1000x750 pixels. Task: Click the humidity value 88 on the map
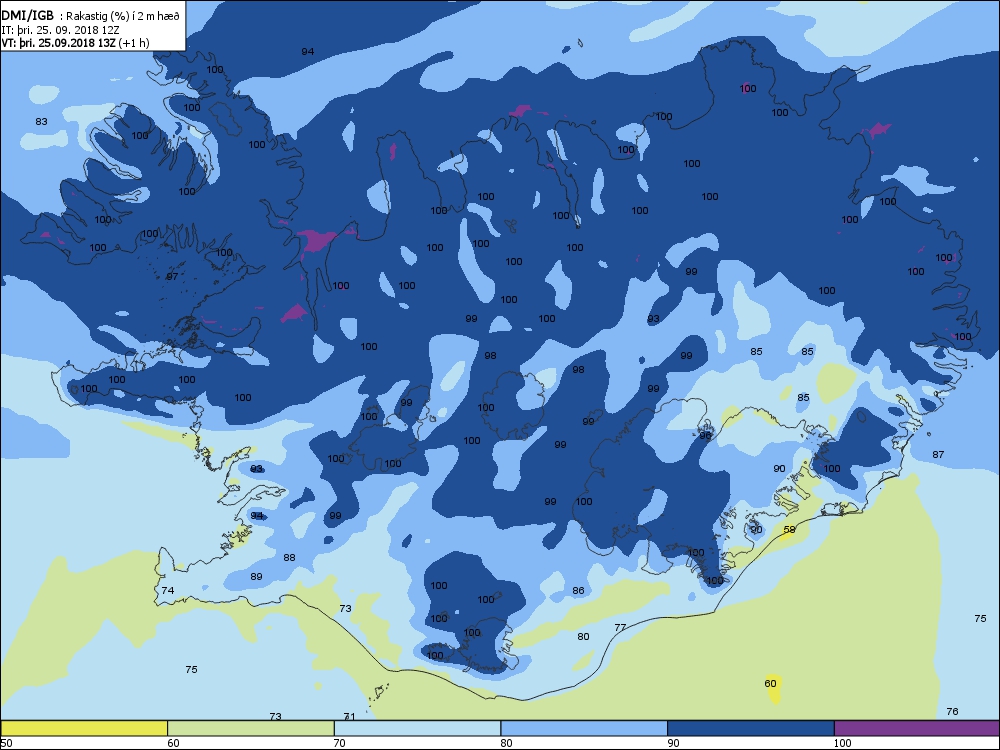click(x=290, y=557)
